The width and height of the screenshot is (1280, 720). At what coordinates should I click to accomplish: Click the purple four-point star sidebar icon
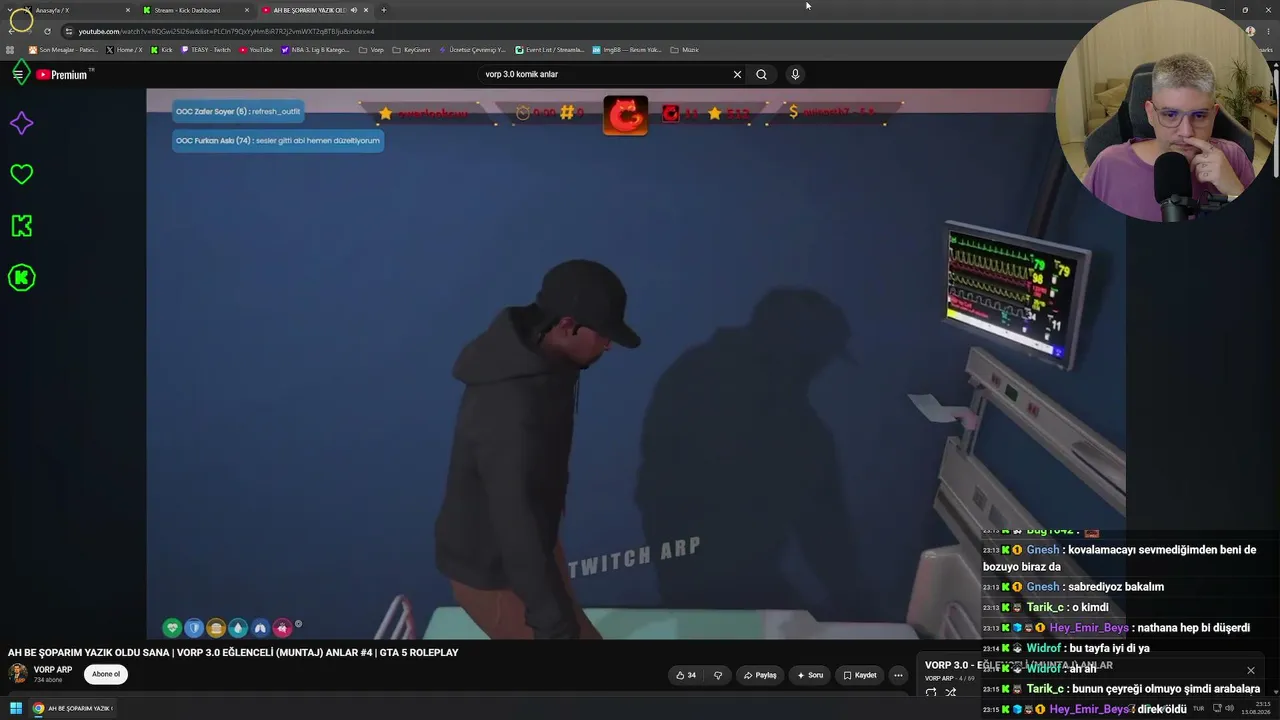click(x=21, y=123)
